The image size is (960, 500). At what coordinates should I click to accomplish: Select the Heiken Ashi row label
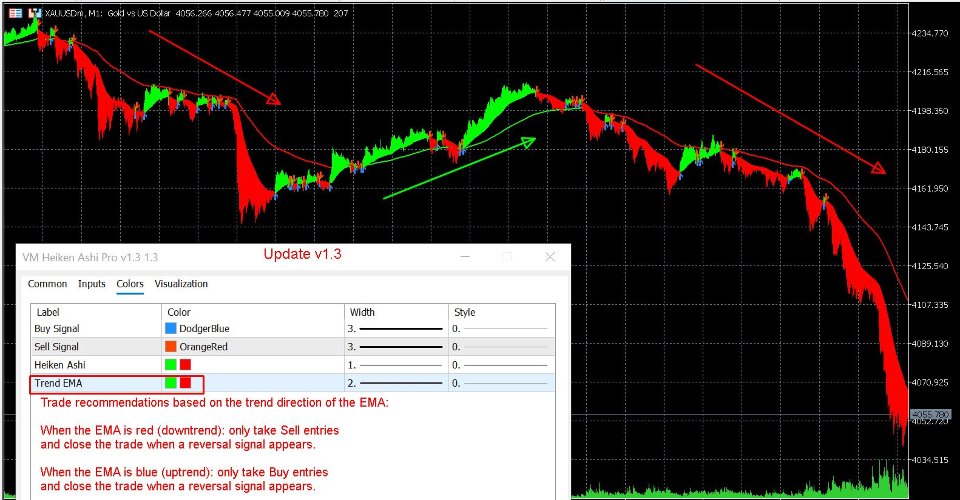click(x=60, y=365)
